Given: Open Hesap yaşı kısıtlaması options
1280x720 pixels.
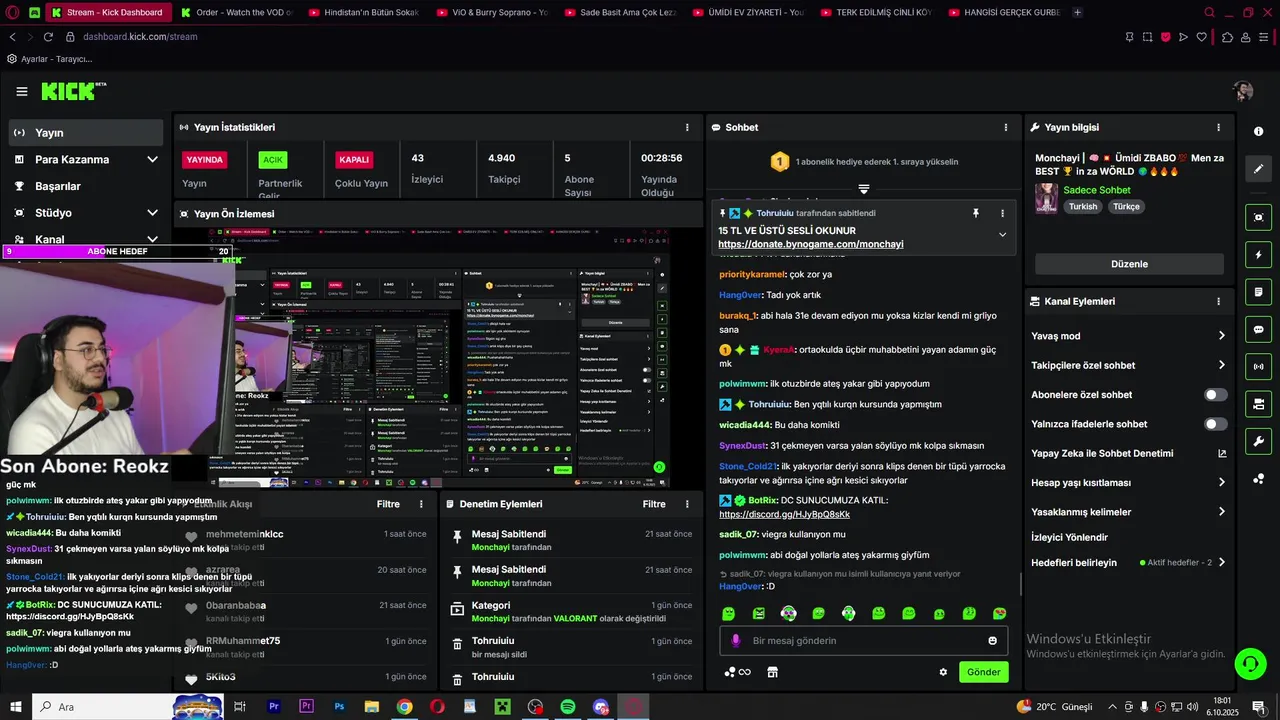Looking at the screenshot, I should (1128, 483).
